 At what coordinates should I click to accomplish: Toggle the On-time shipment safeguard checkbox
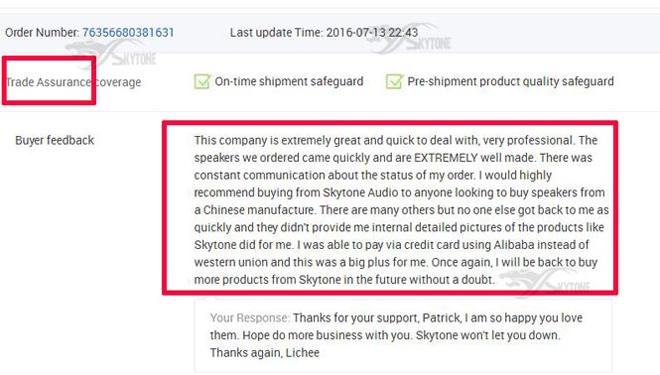(202, 81)
